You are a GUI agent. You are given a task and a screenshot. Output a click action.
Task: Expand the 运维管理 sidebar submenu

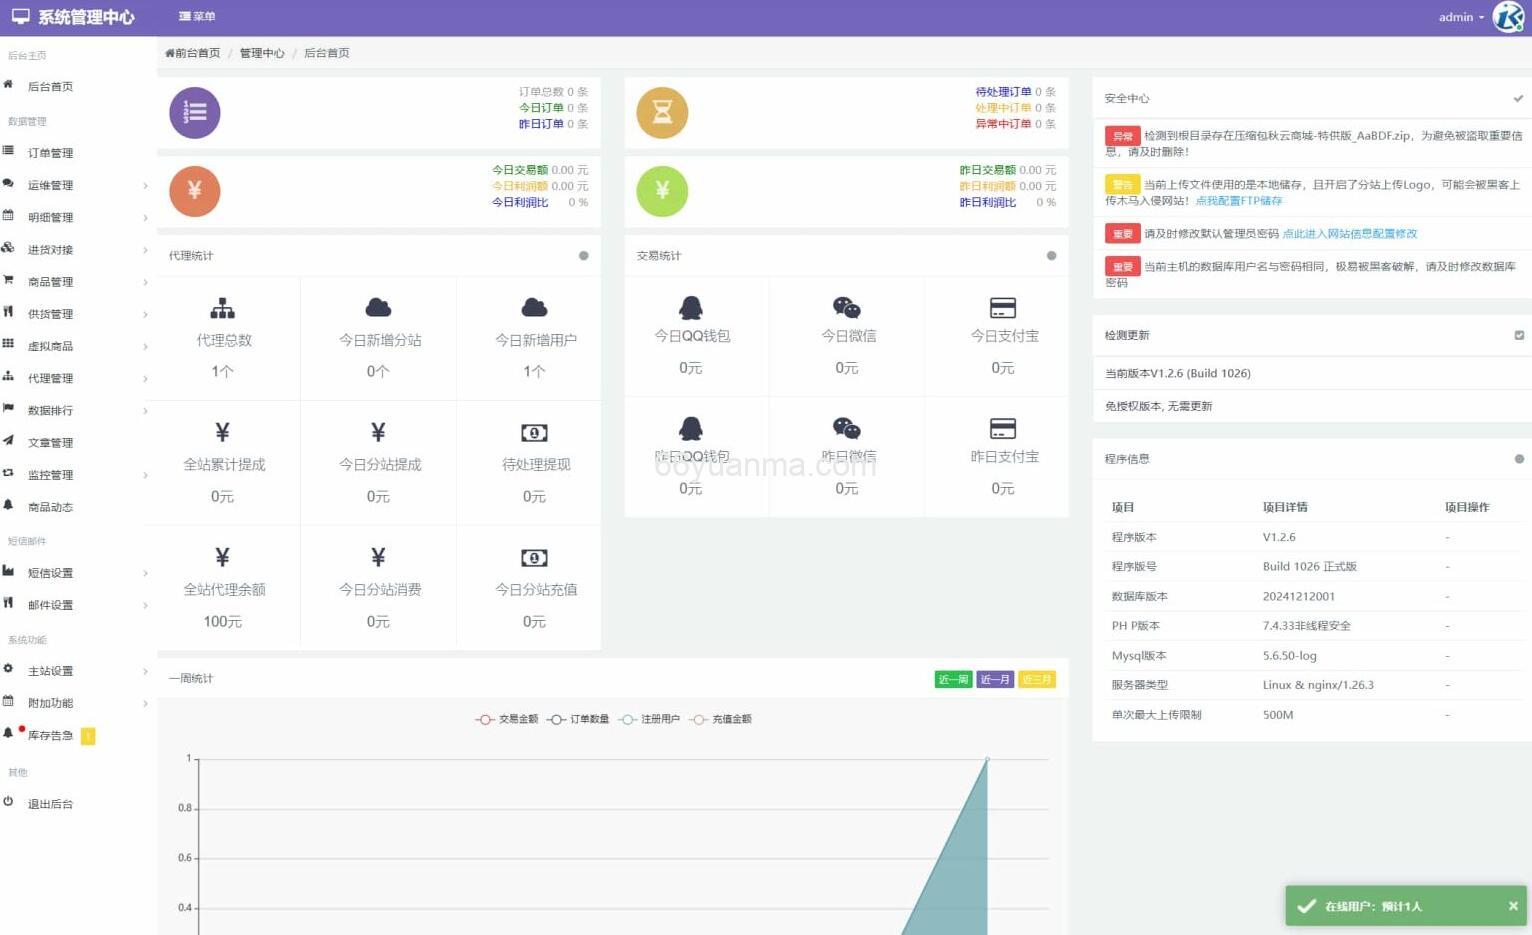[x=75, y=185]
